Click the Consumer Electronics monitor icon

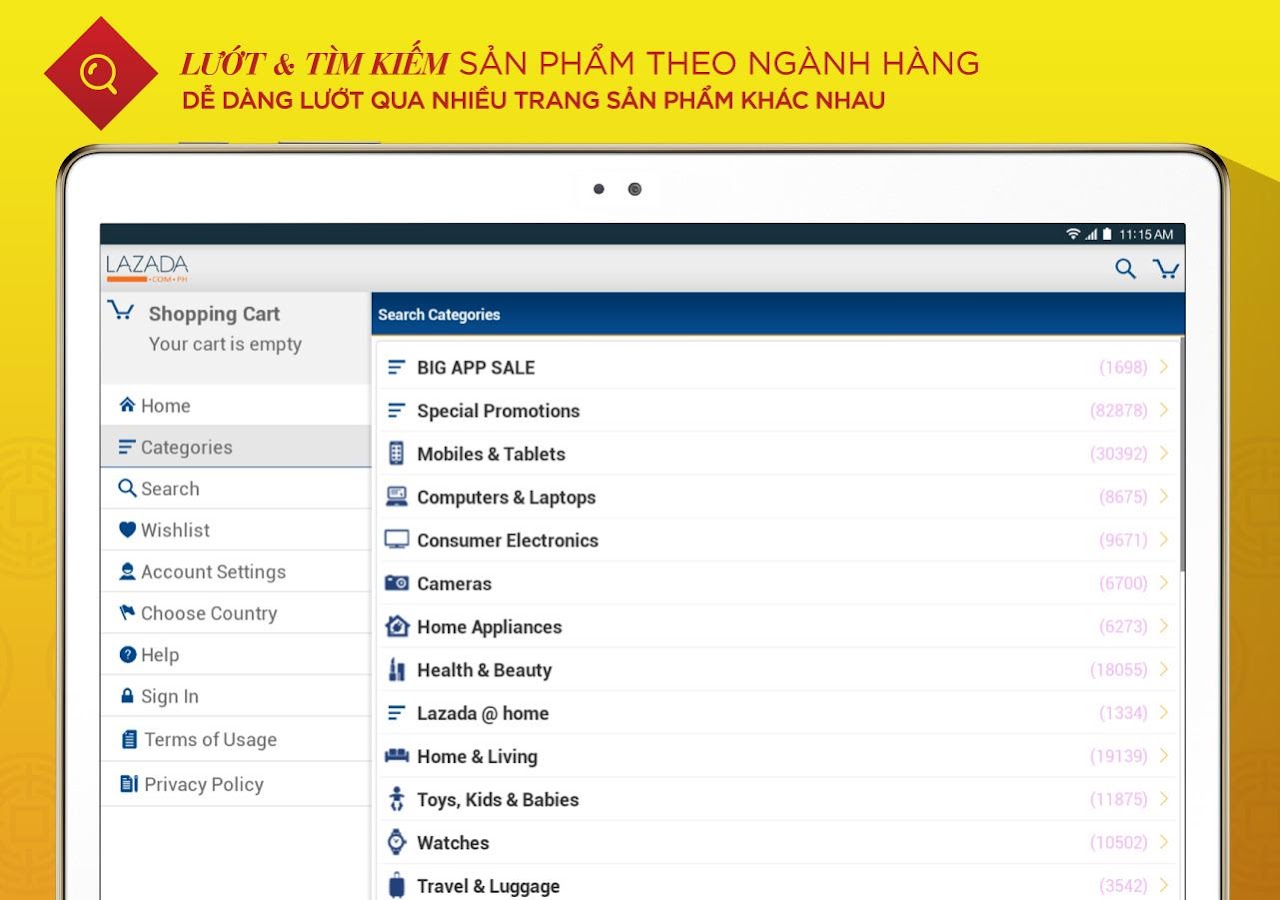click(396, 539)
